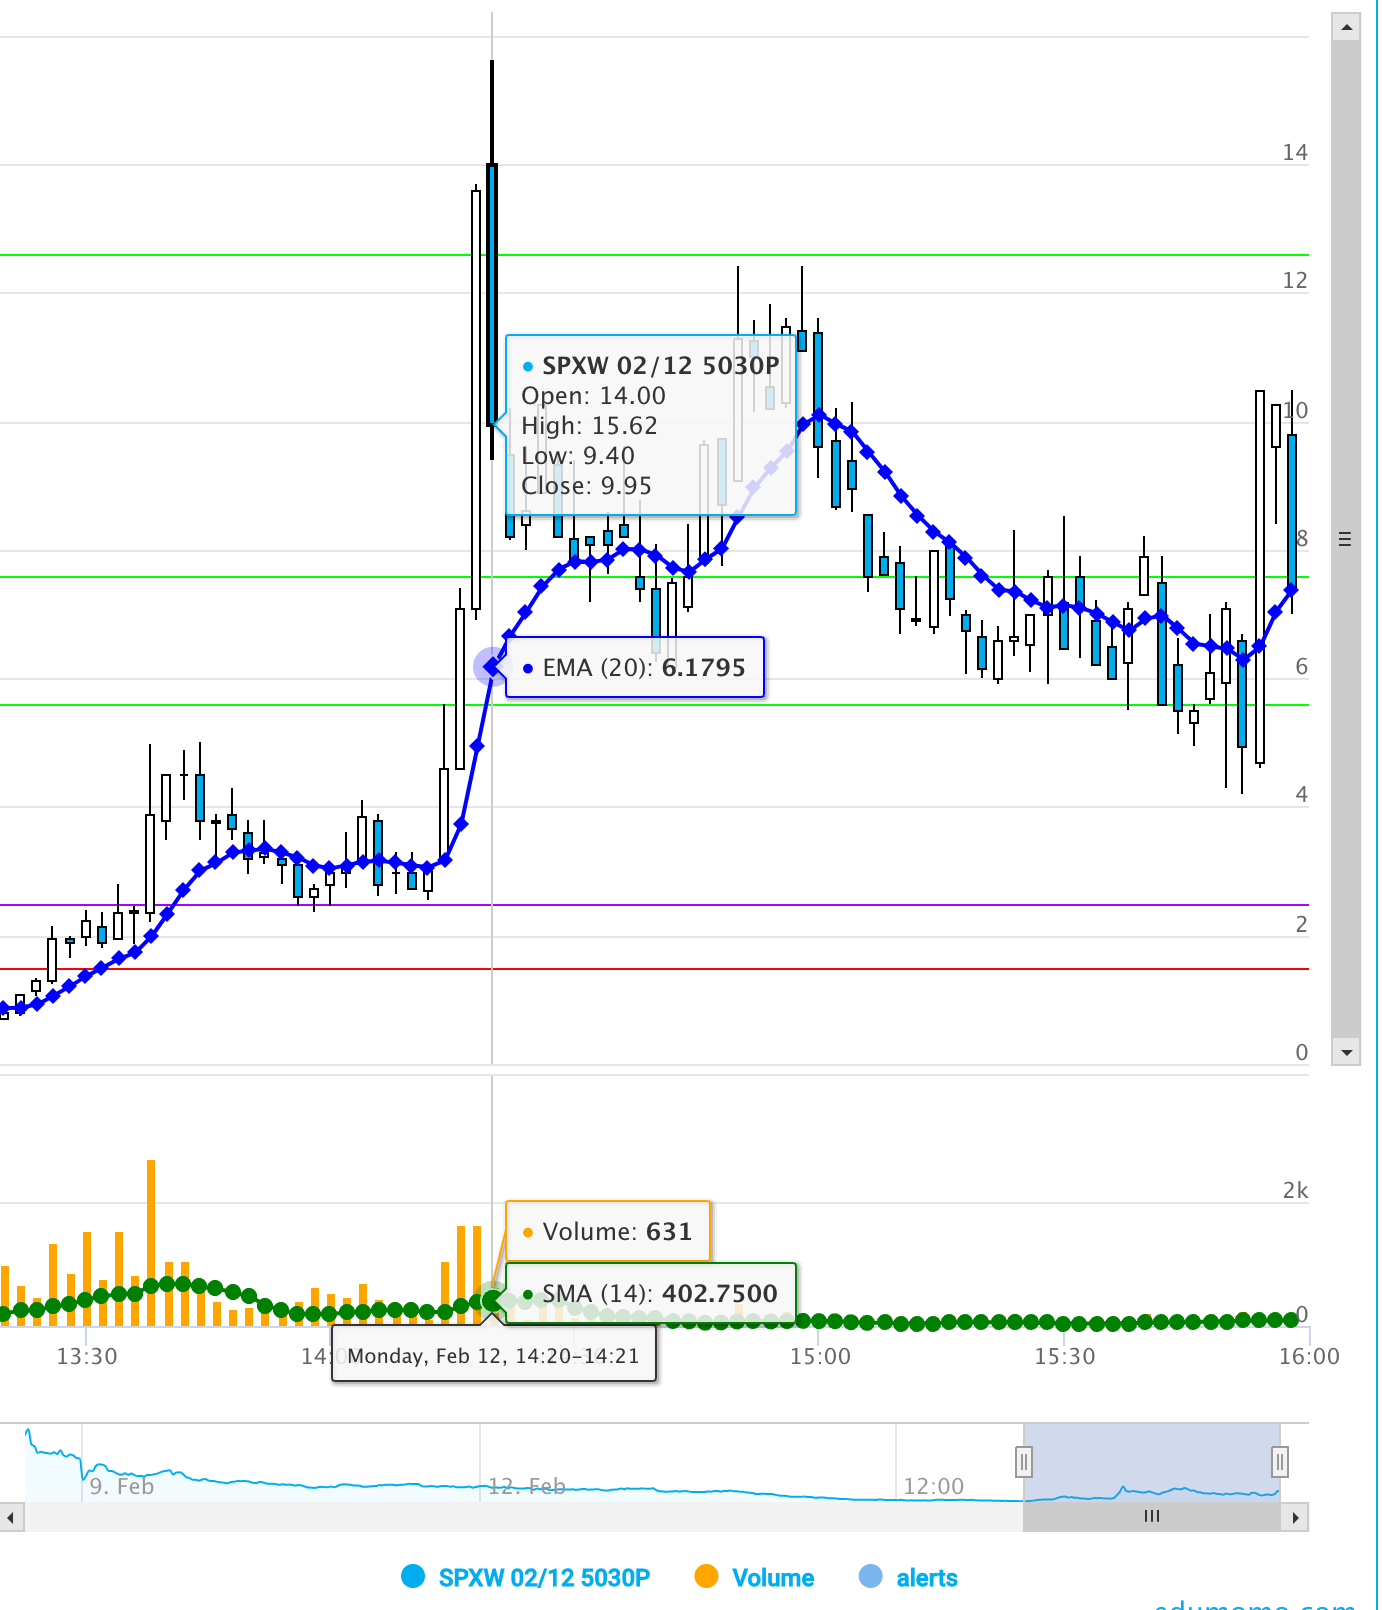Click the 14 price axis label

click(x=1295, y=152)
